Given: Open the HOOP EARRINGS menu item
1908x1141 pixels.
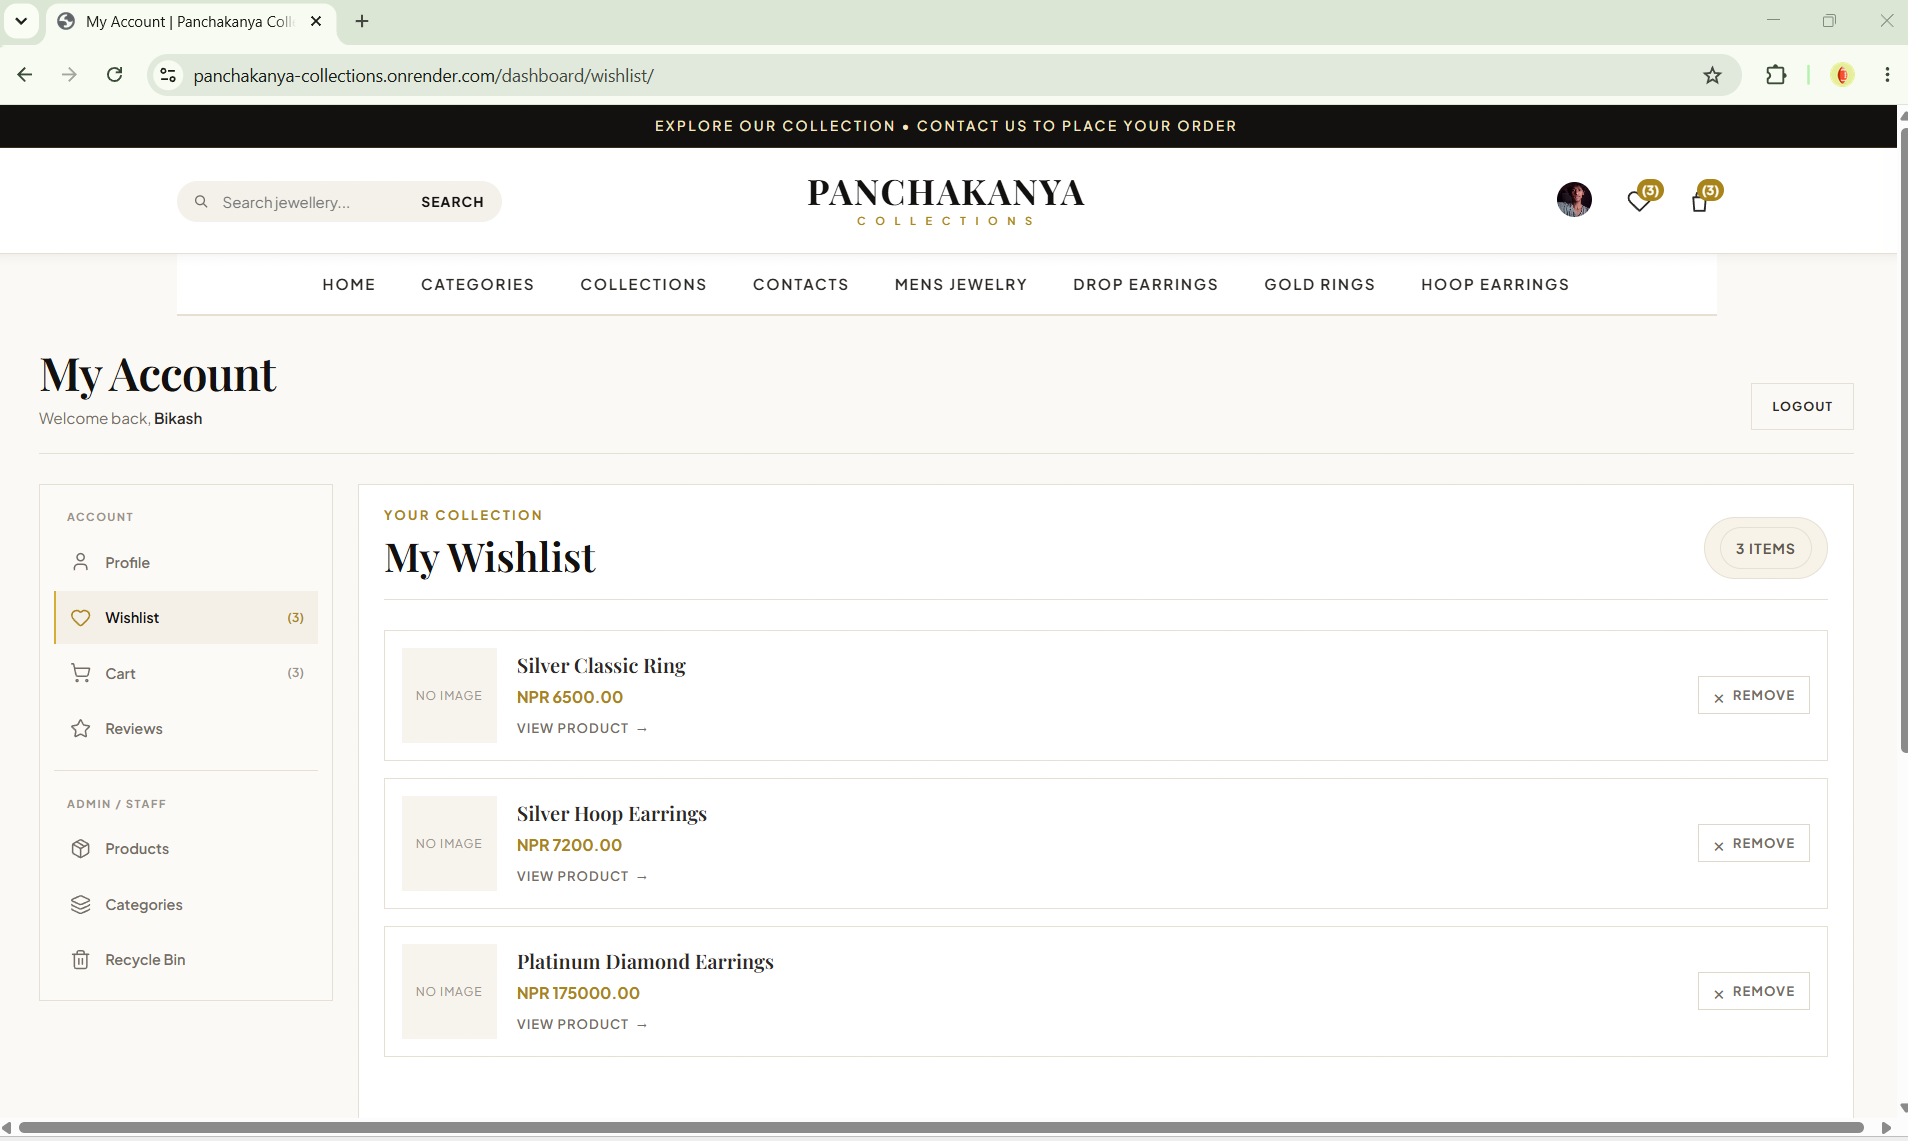Looking at the screenshot, I should pos(1495,285).
